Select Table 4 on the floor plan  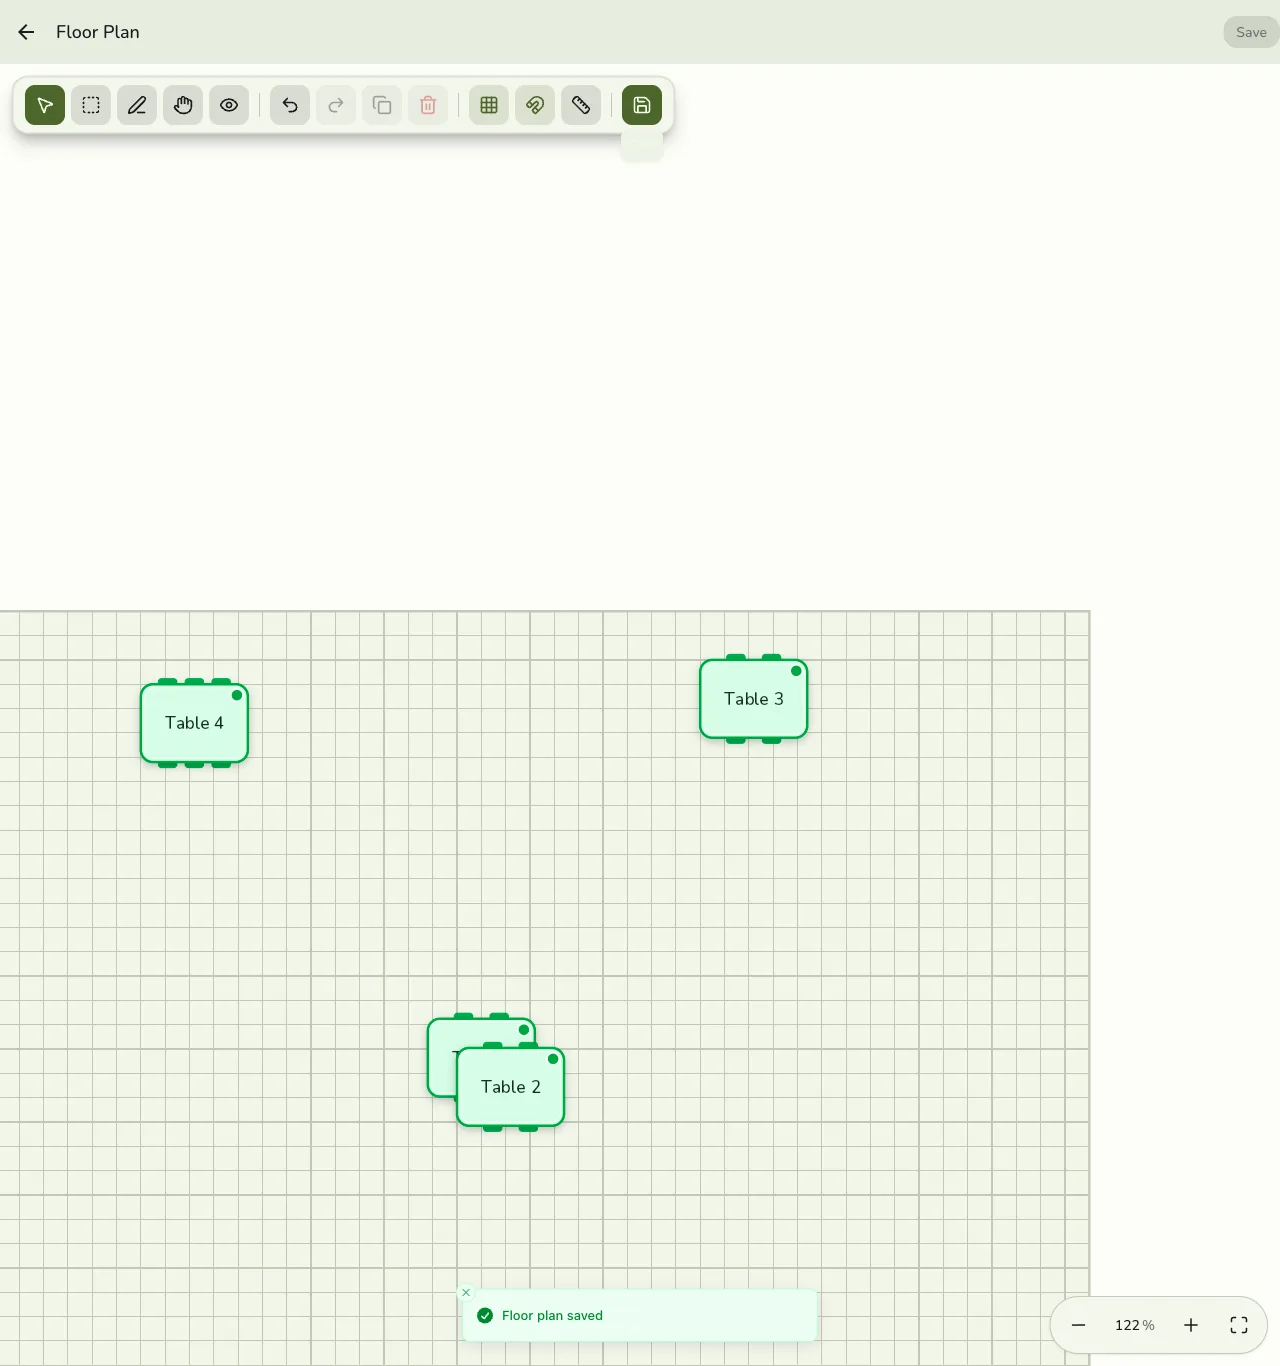point(194,723)
